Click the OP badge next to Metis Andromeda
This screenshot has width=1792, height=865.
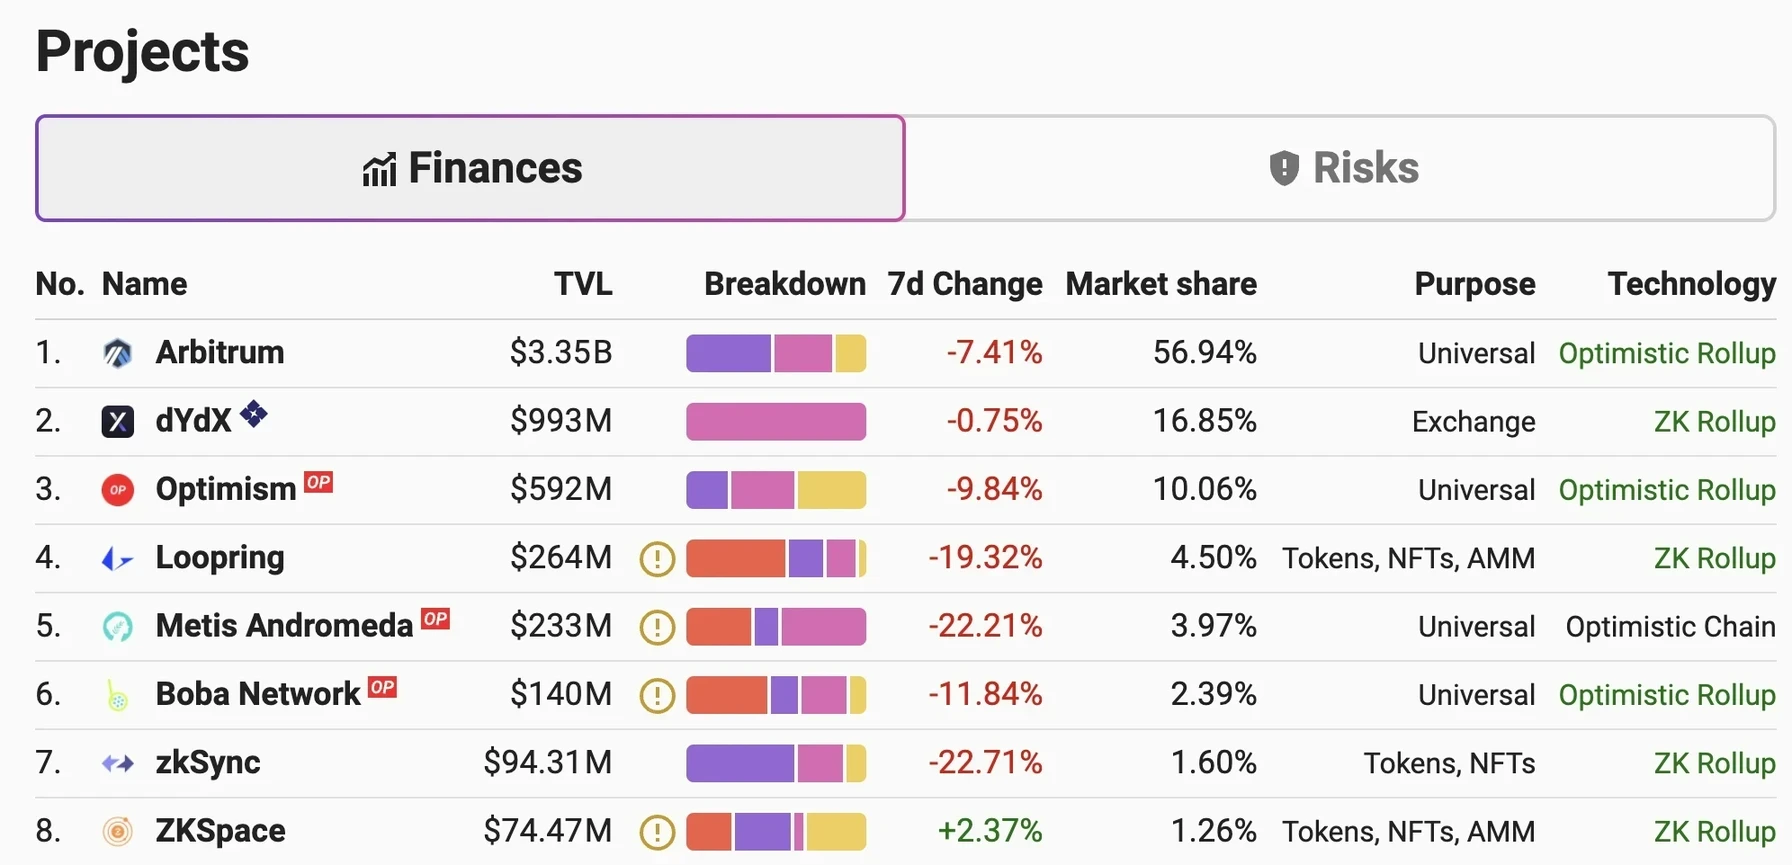coord(435,619)
